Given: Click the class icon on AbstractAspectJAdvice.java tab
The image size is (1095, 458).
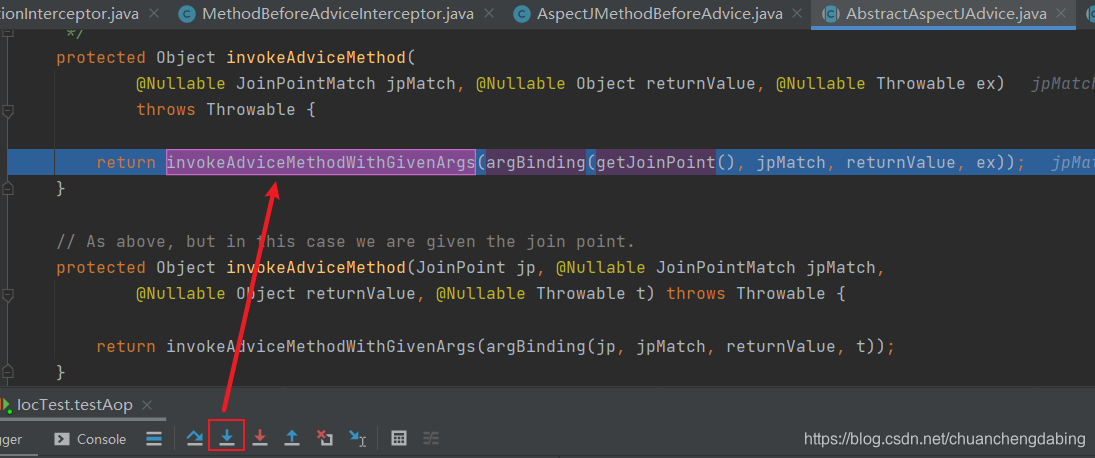Looking at the screenshot, I should pyautogui.click(x=830, y=13).
